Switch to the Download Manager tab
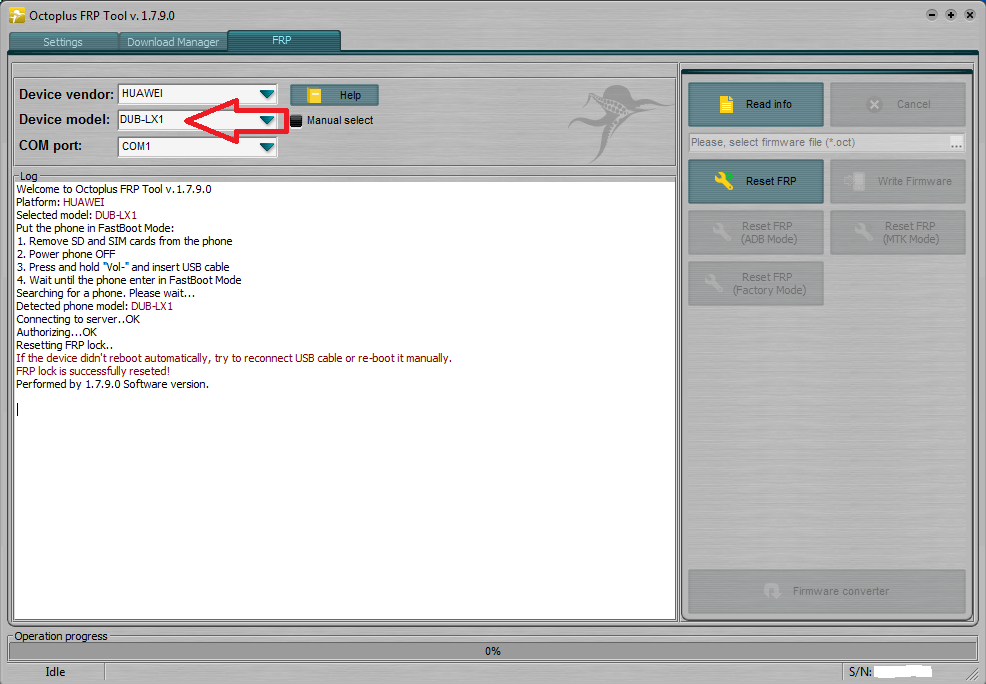 point(173,42)
